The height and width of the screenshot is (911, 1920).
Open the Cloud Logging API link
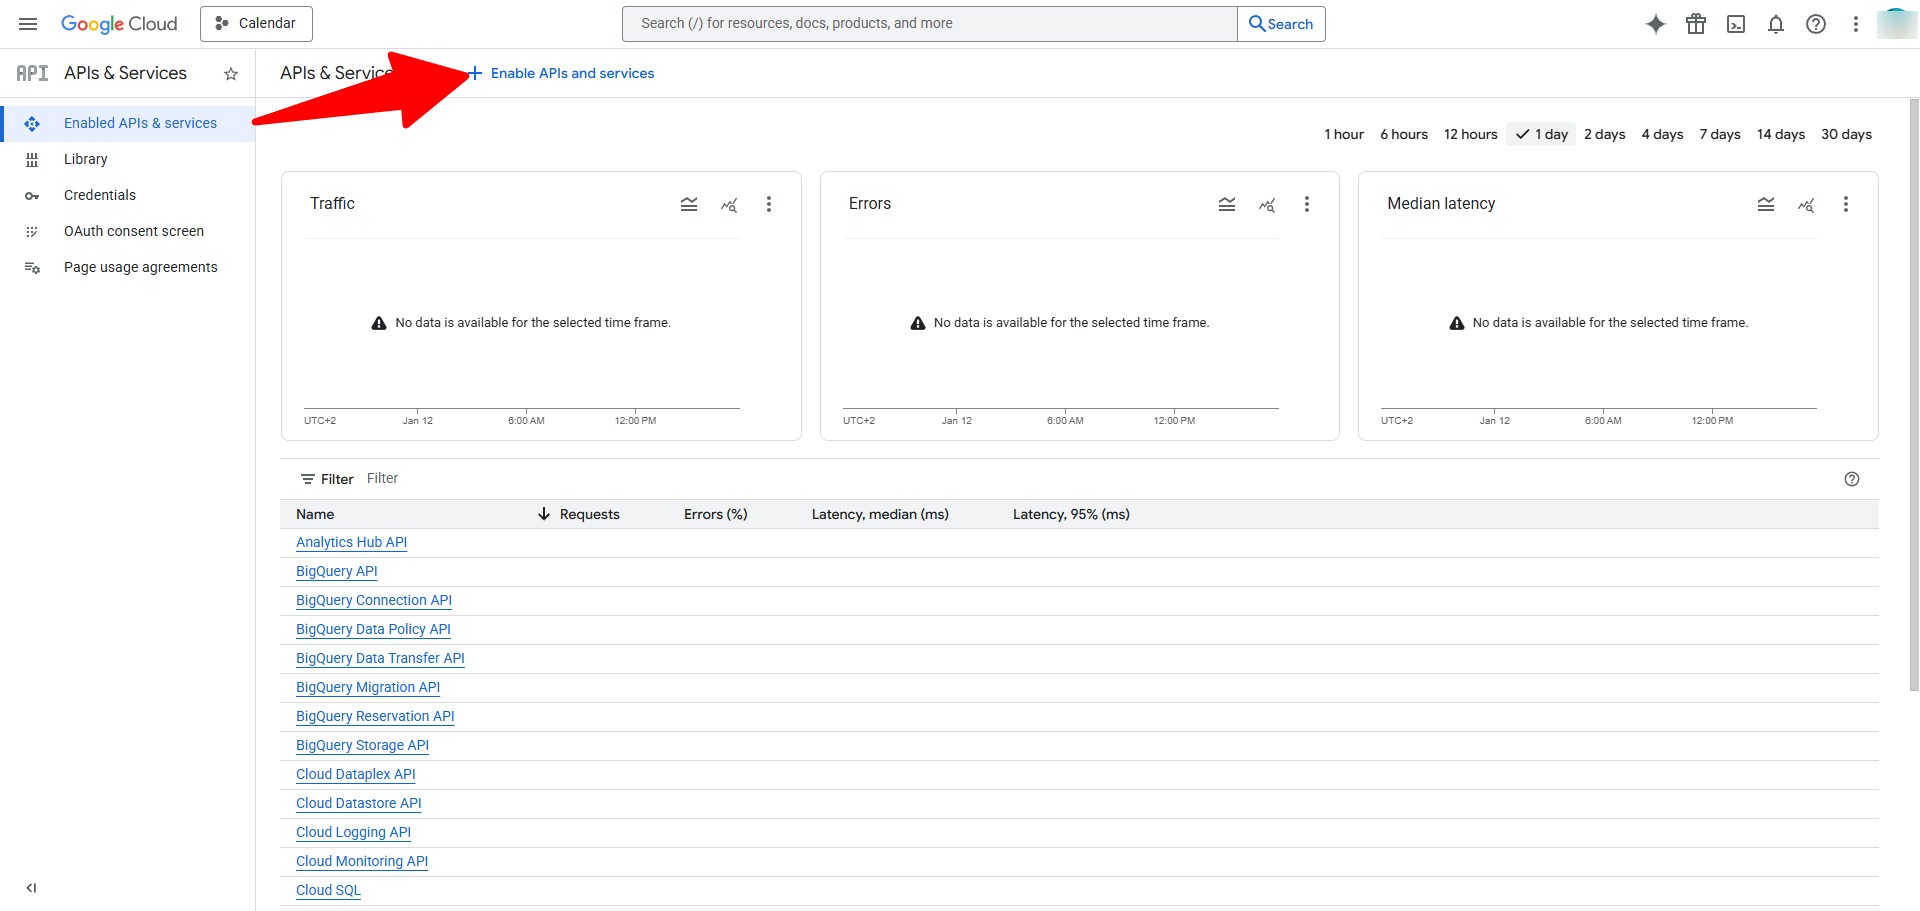(x=353, y=832)
